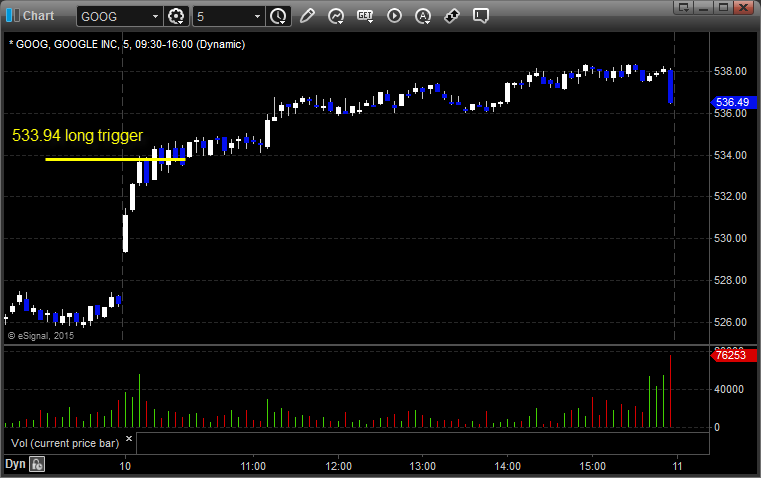
Task: Close the Vol study tab
Action: click(x=128, y=438)
